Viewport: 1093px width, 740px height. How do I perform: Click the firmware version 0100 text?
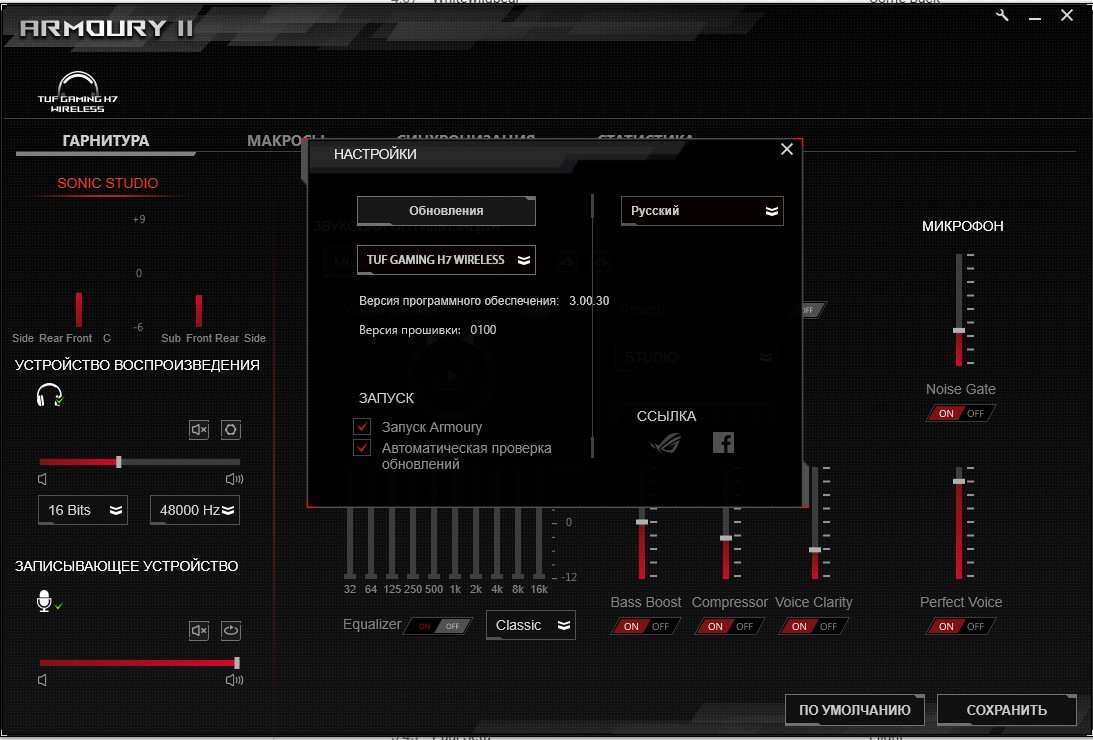[483, 330]
